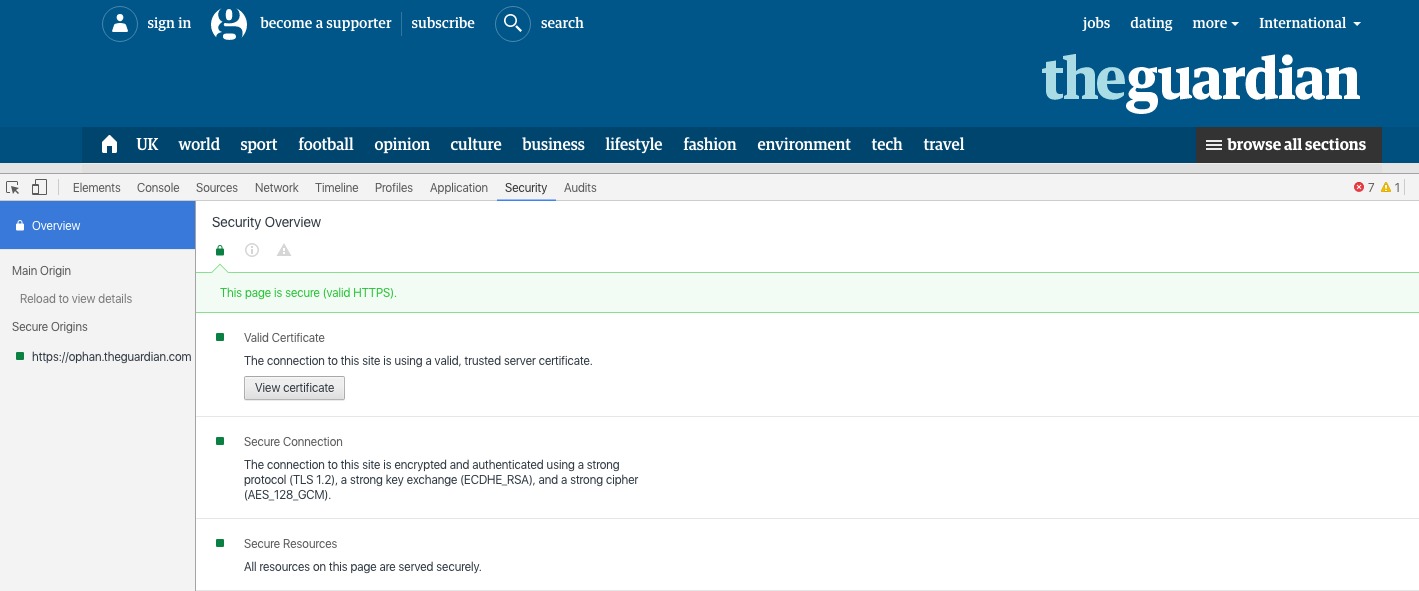Click the View certificate button
The image size is (1419, 591).
[x=294, y=388]
